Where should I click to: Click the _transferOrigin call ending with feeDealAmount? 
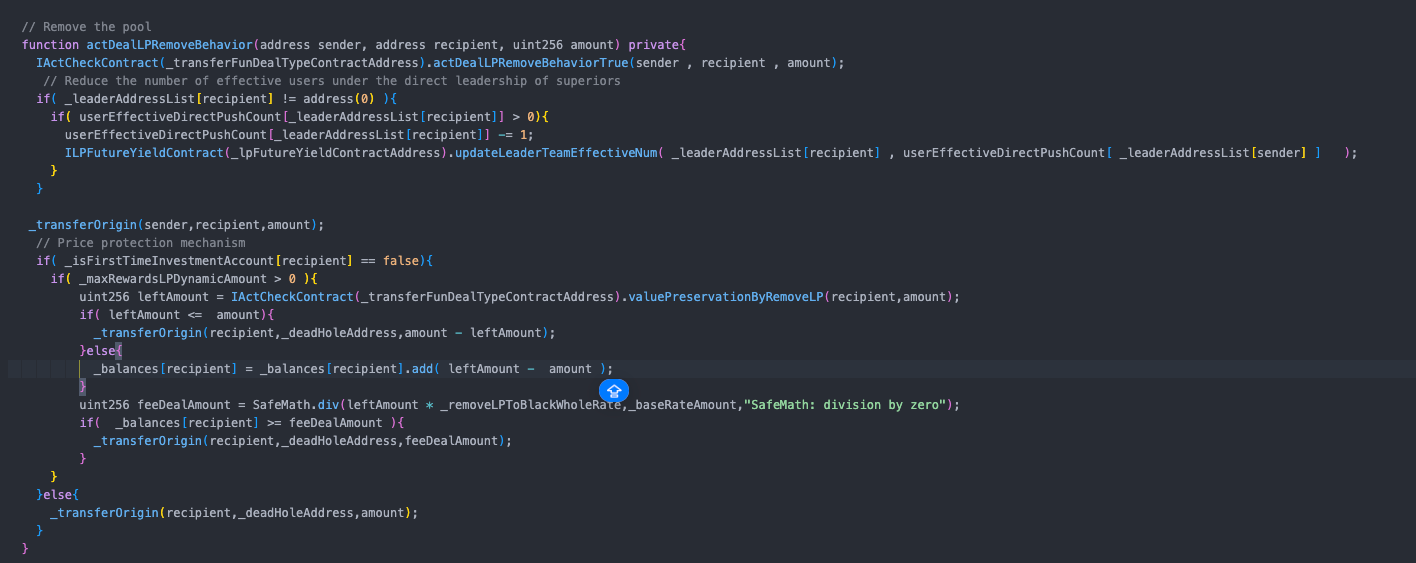point(303,441)
